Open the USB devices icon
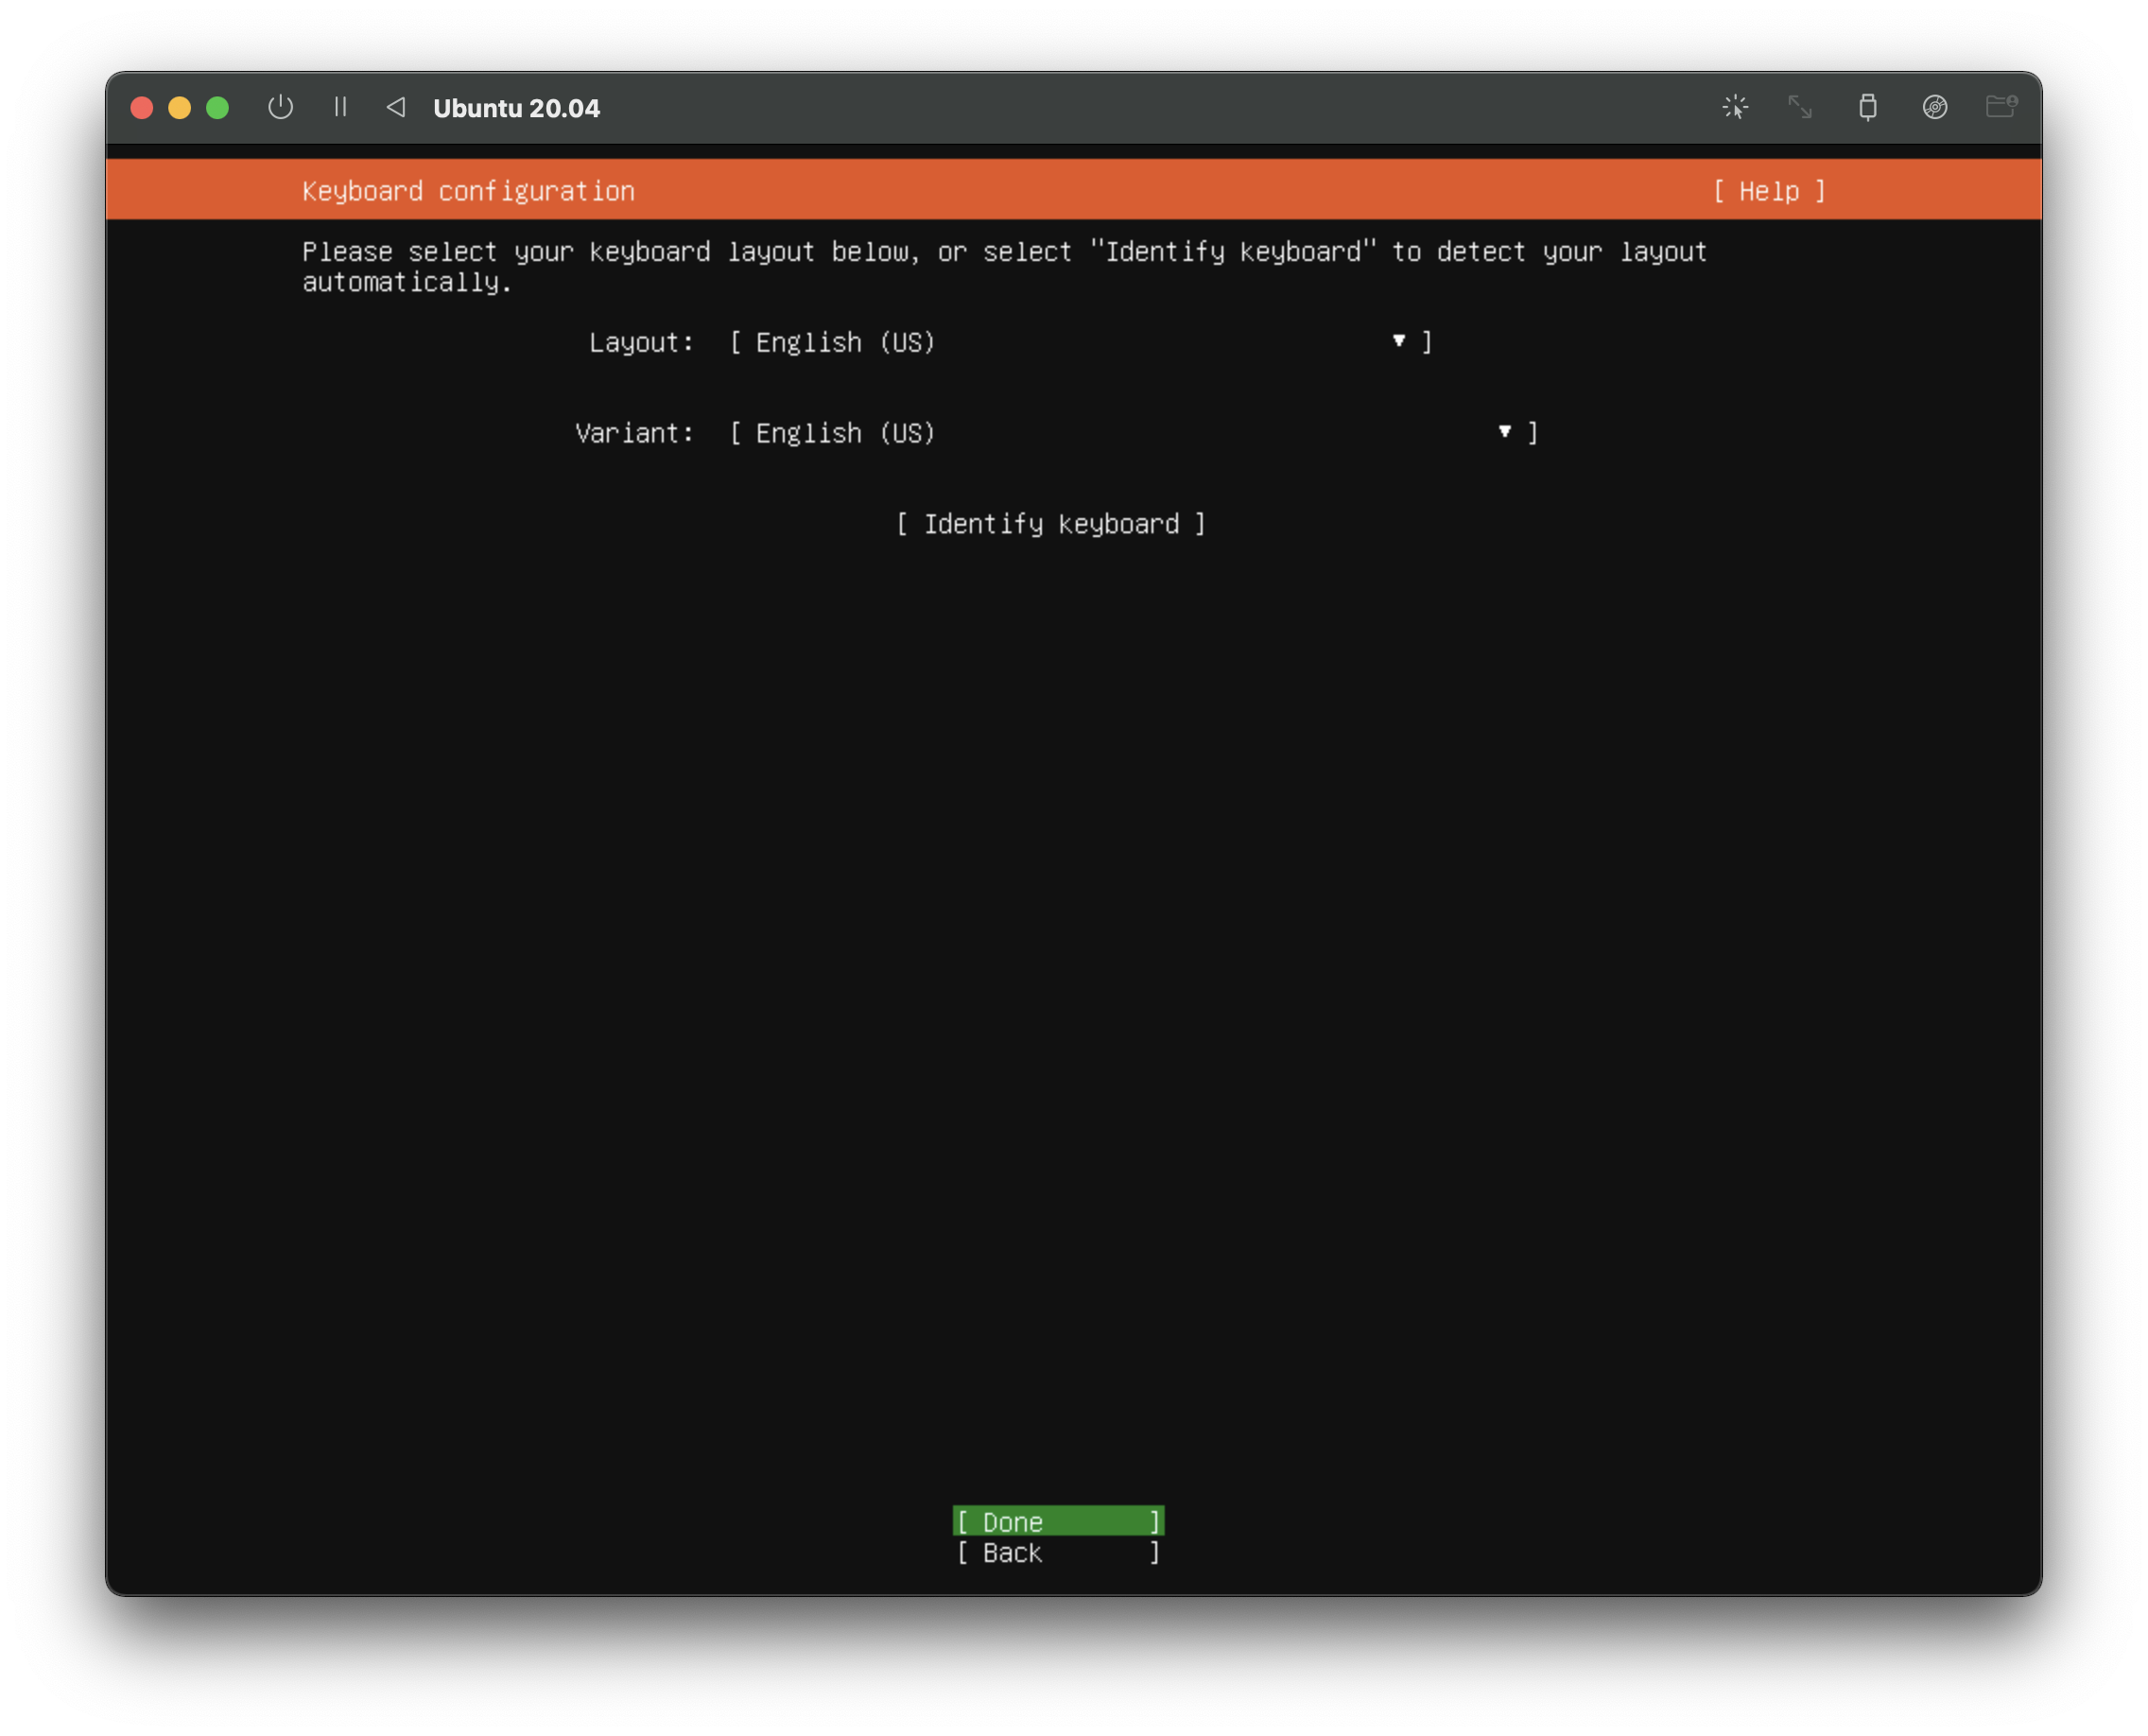This screenshot has height=1736, width=2148. coord(1867,107)
